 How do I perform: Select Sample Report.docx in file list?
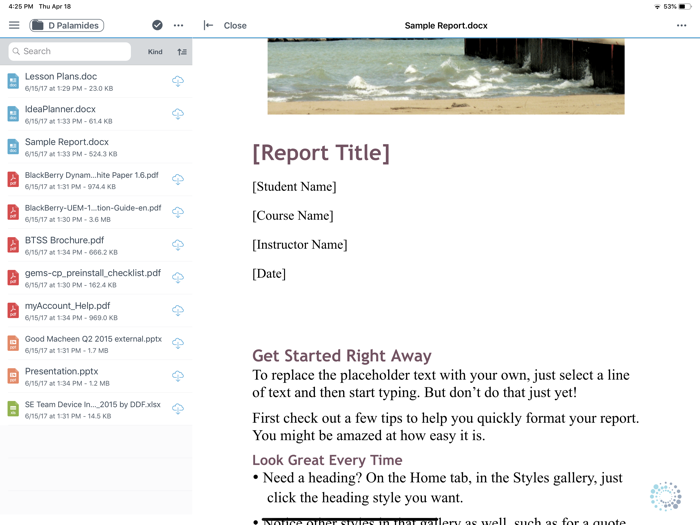click(x=96, y=147)
